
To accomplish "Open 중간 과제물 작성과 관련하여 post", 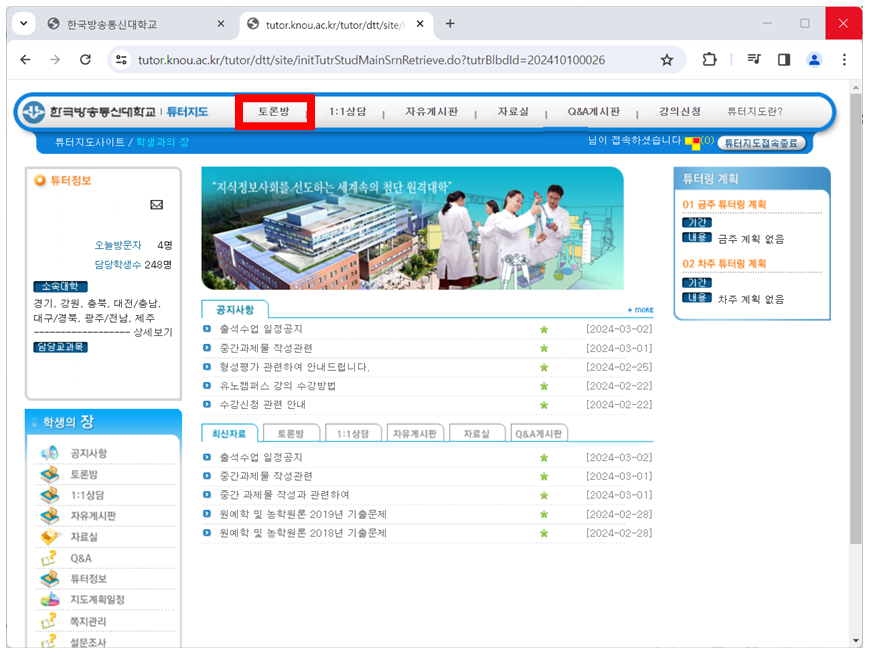I will click(284, 494).
